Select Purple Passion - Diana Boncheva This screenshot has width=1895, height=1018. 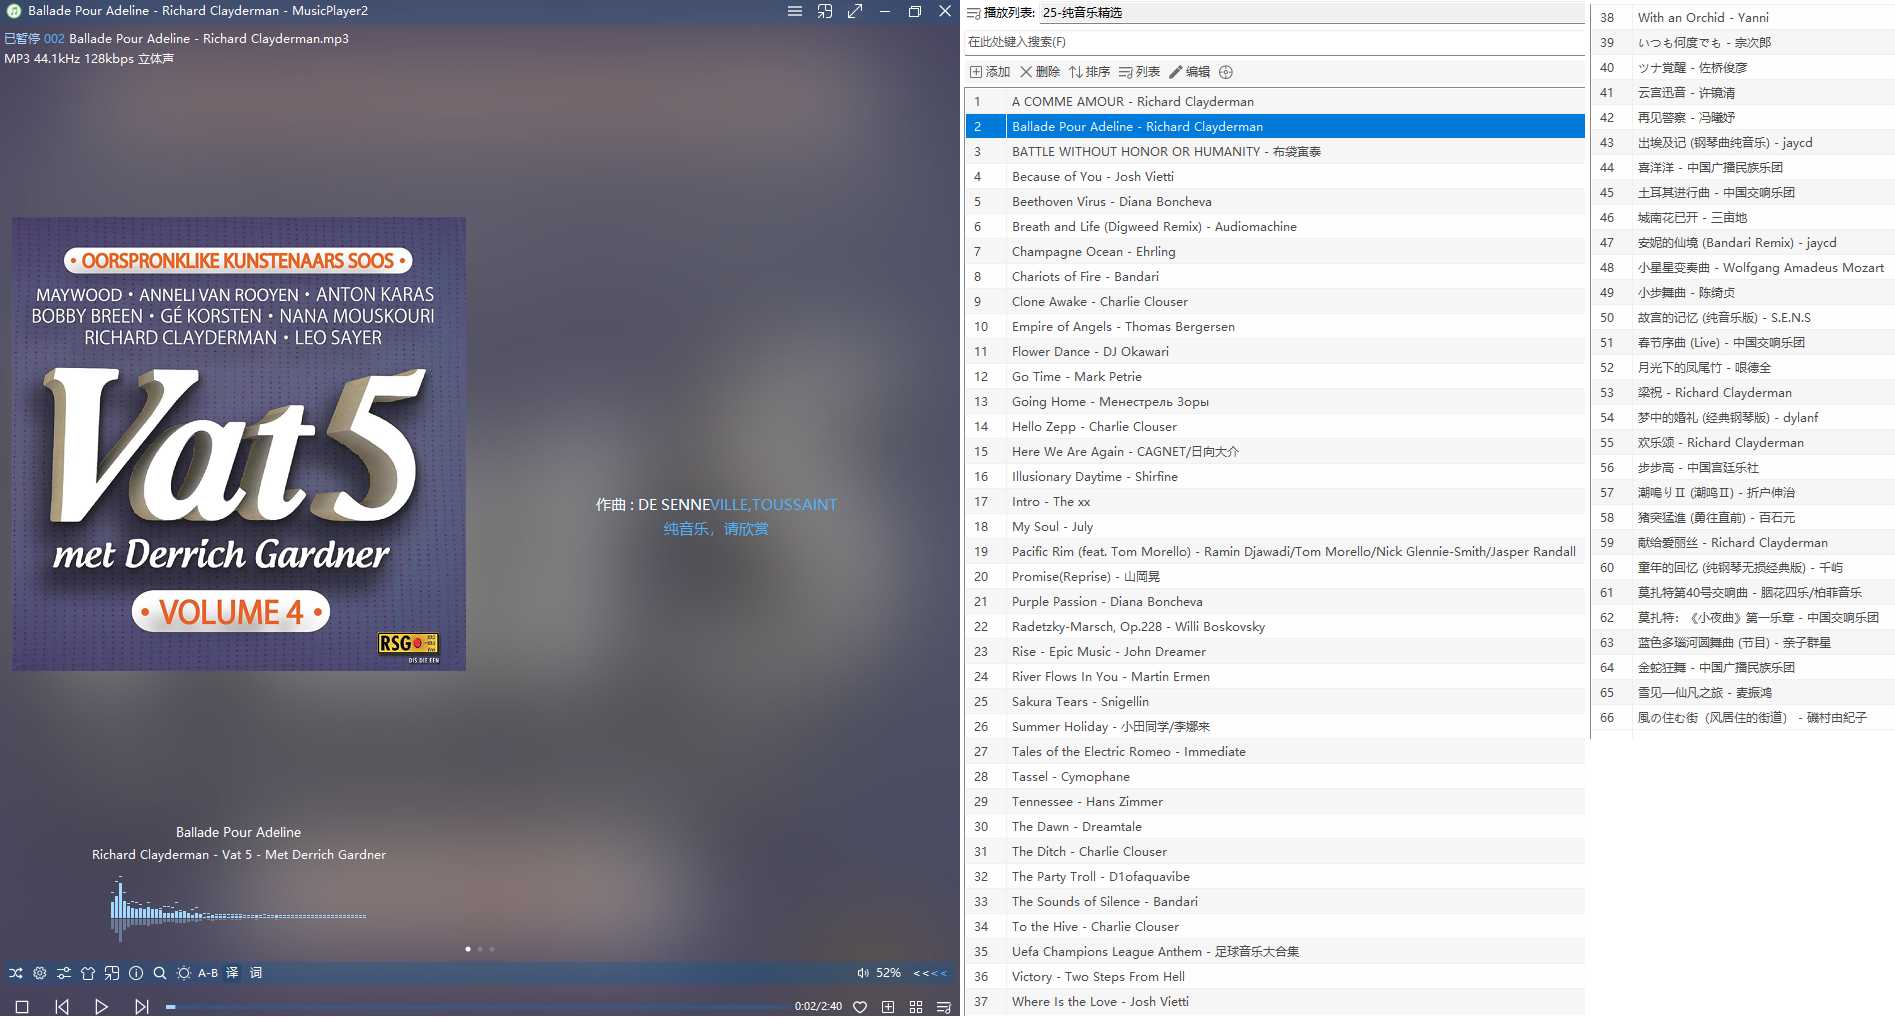point(1275,601)
